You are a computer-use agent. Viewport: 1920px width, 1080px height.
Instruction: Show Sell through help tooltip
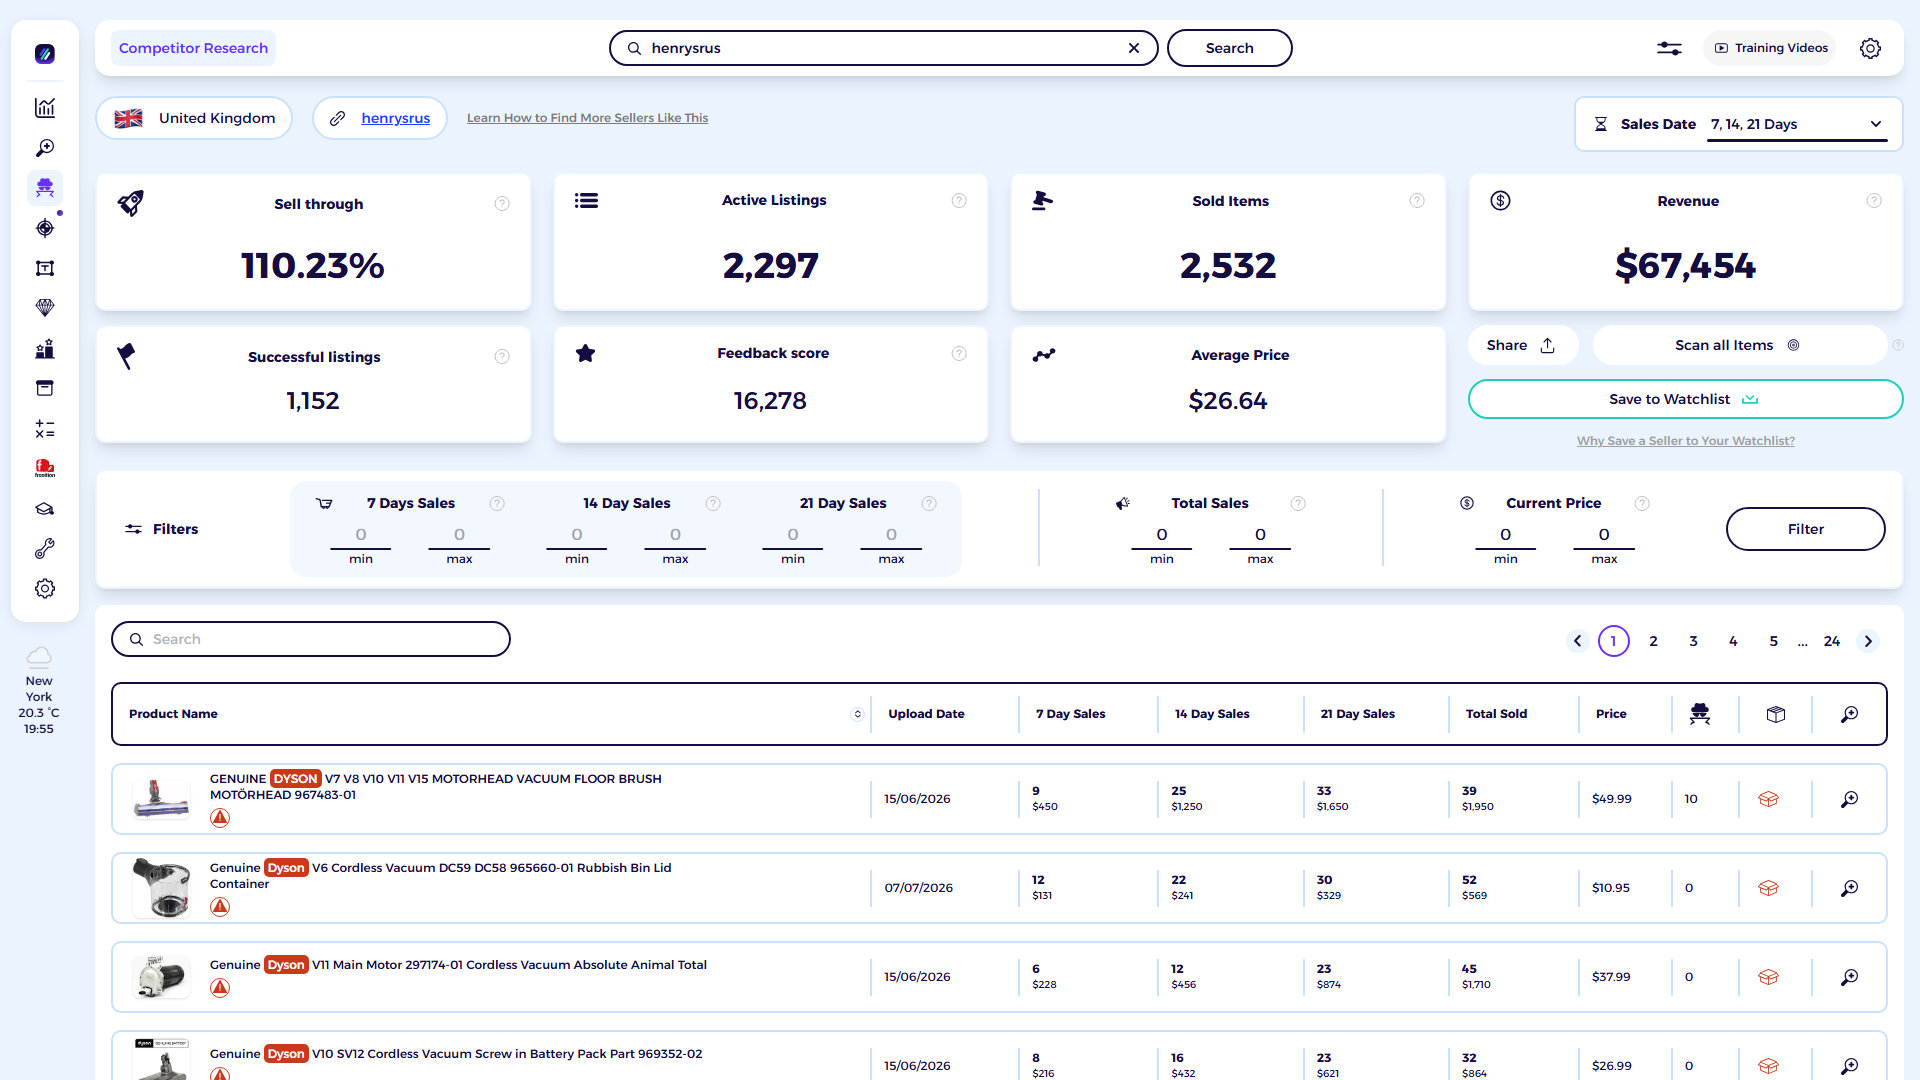502,204
